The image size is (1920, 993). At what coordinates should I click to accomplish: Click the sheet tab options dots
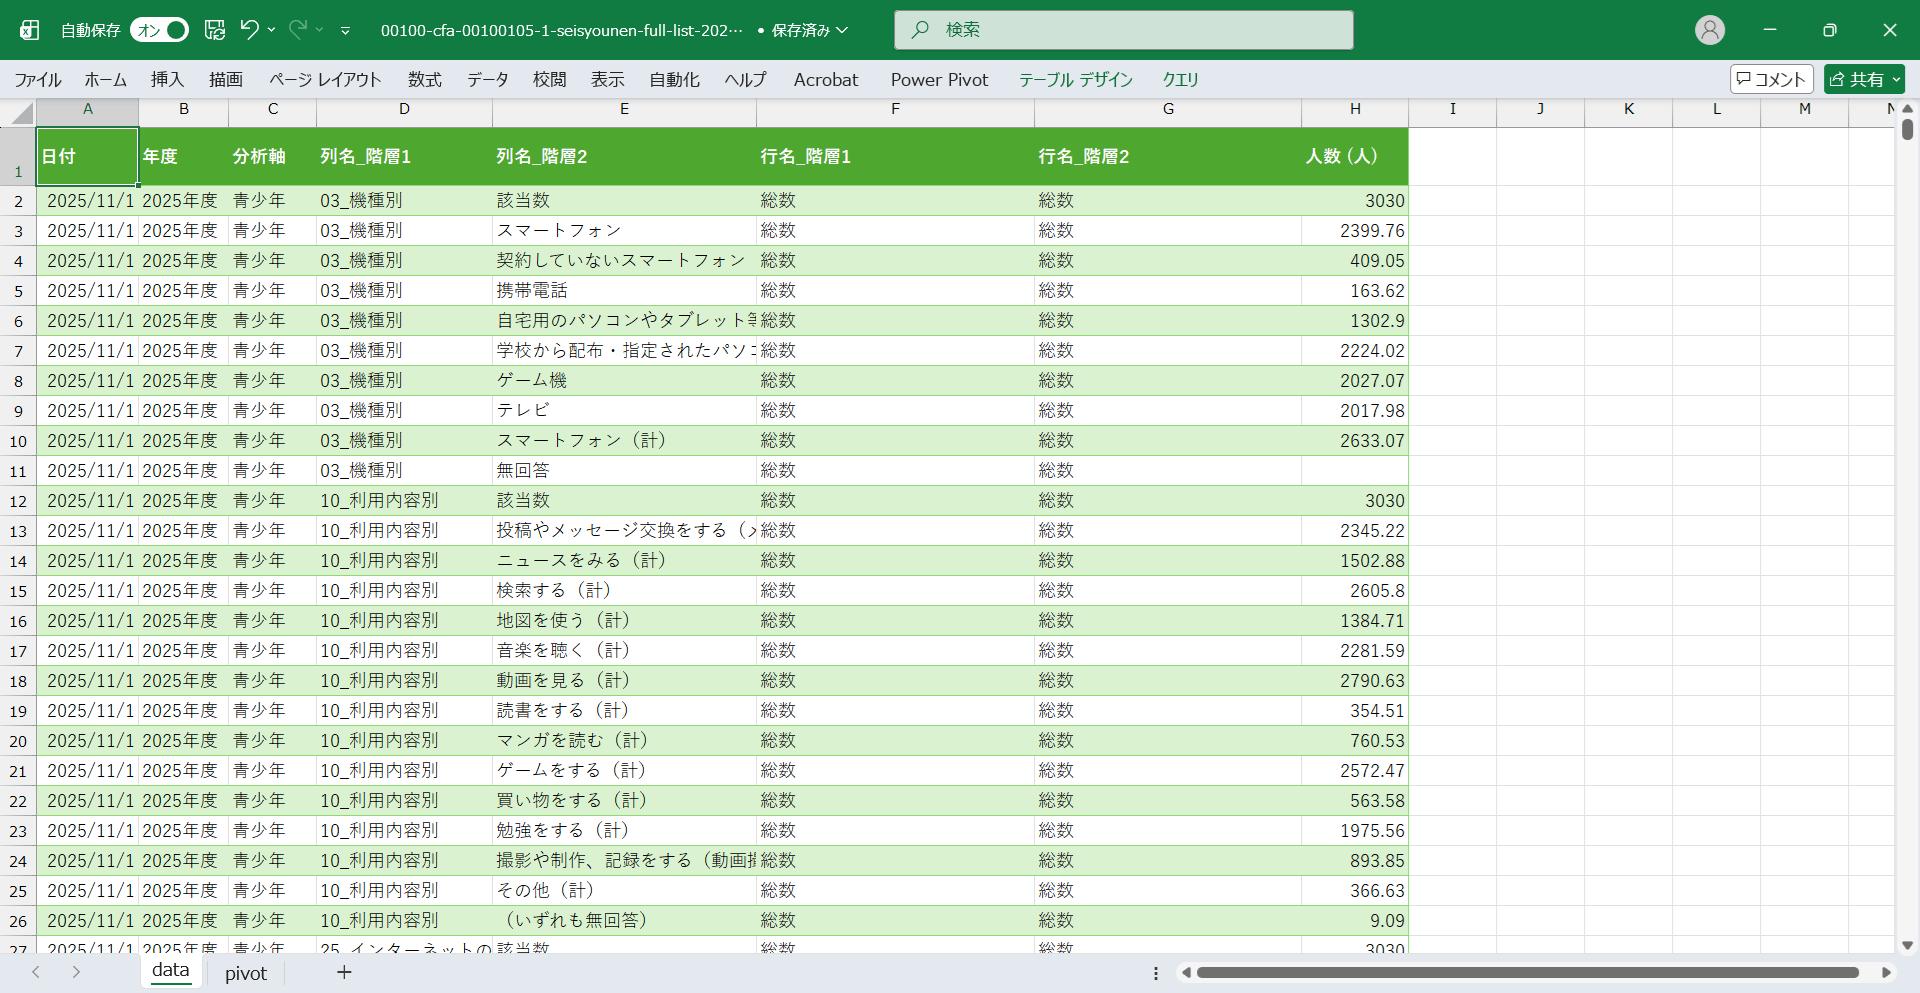pyautogui.click(x=1156, y=973)
